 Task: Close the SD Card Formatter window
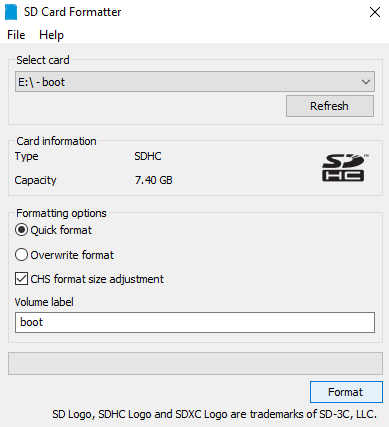click(x=375, y=12)
